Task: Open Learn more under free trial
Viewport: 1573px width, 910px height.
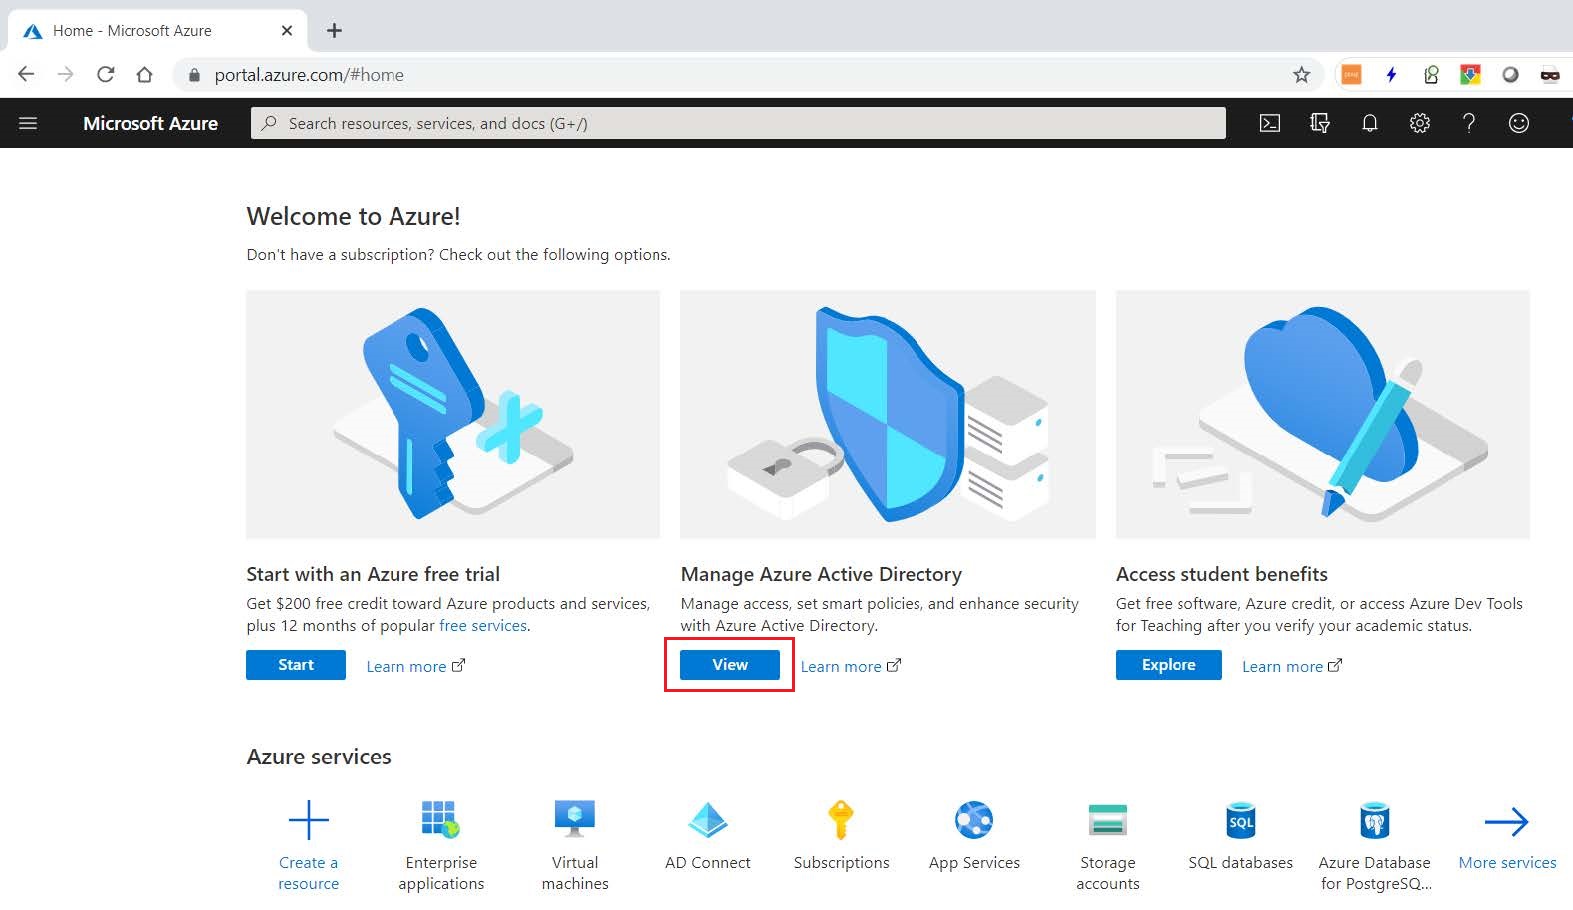Action: (415, 666)
